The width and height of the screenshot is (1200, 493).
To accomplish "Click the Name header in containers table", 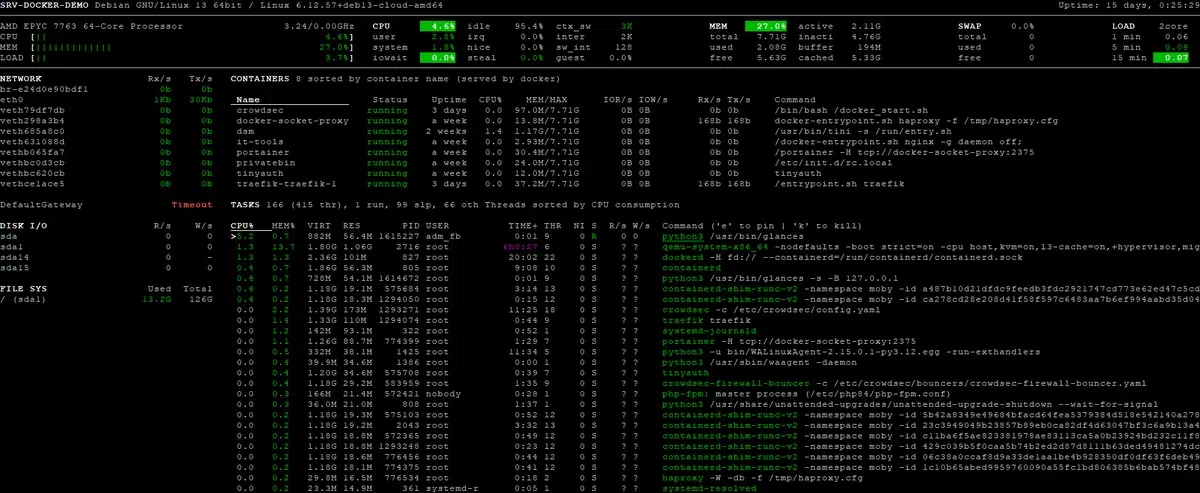I will [248, 99].
